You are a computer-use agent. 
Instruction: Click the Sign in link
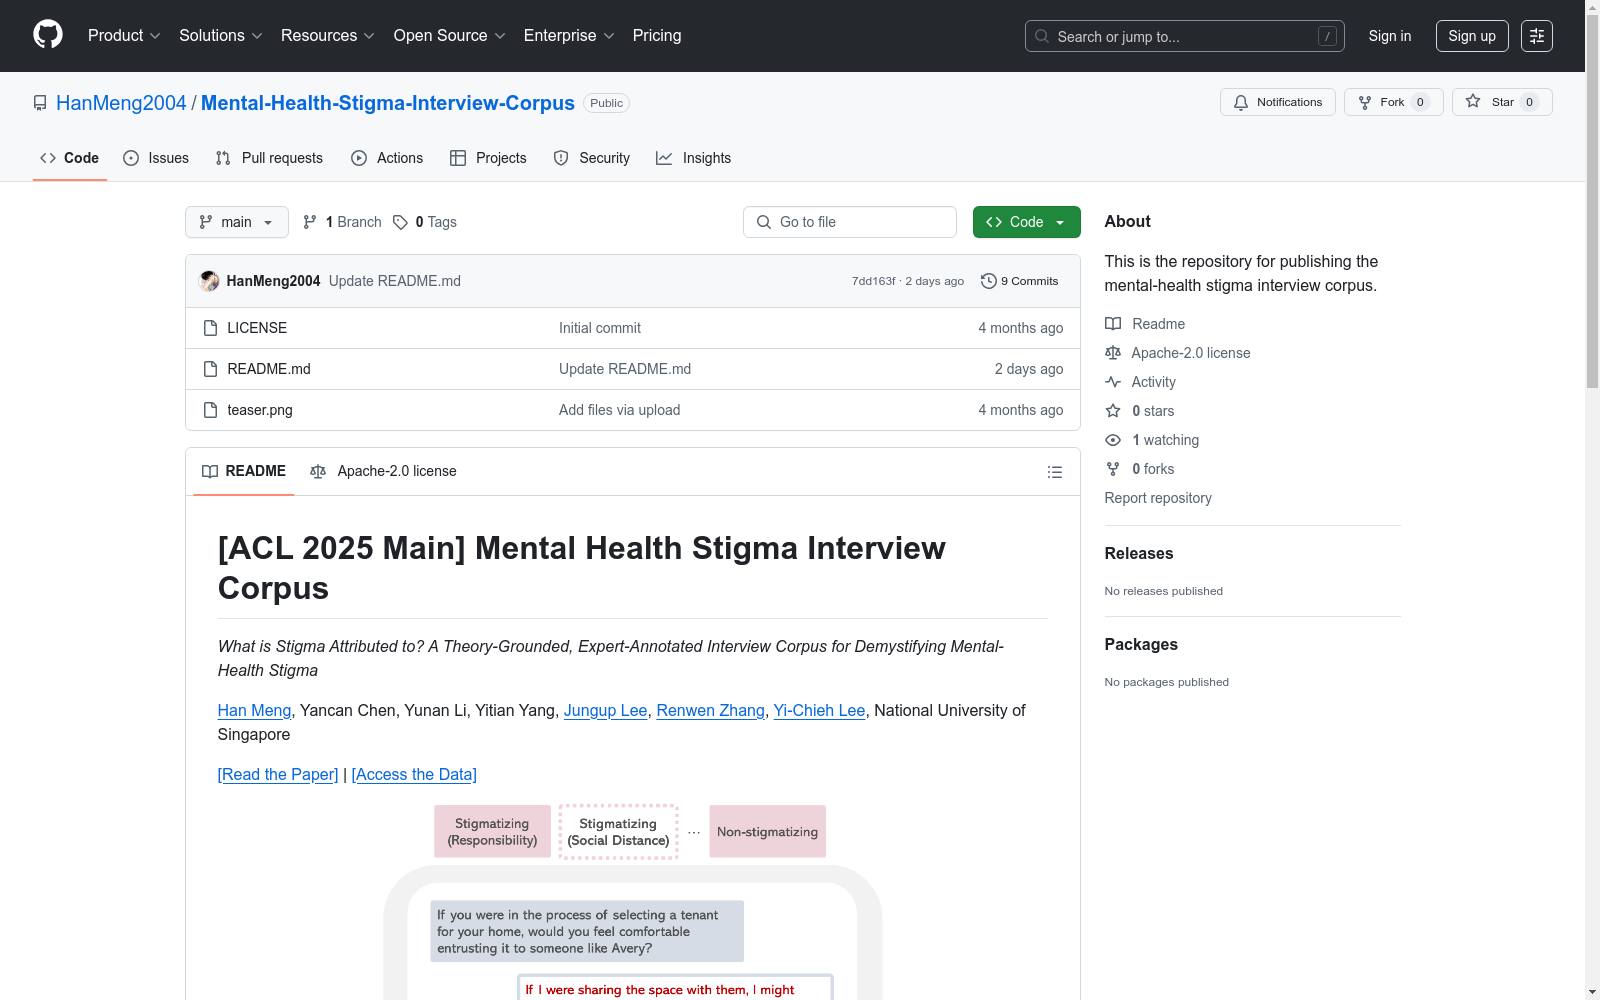tap(1390, 36)
